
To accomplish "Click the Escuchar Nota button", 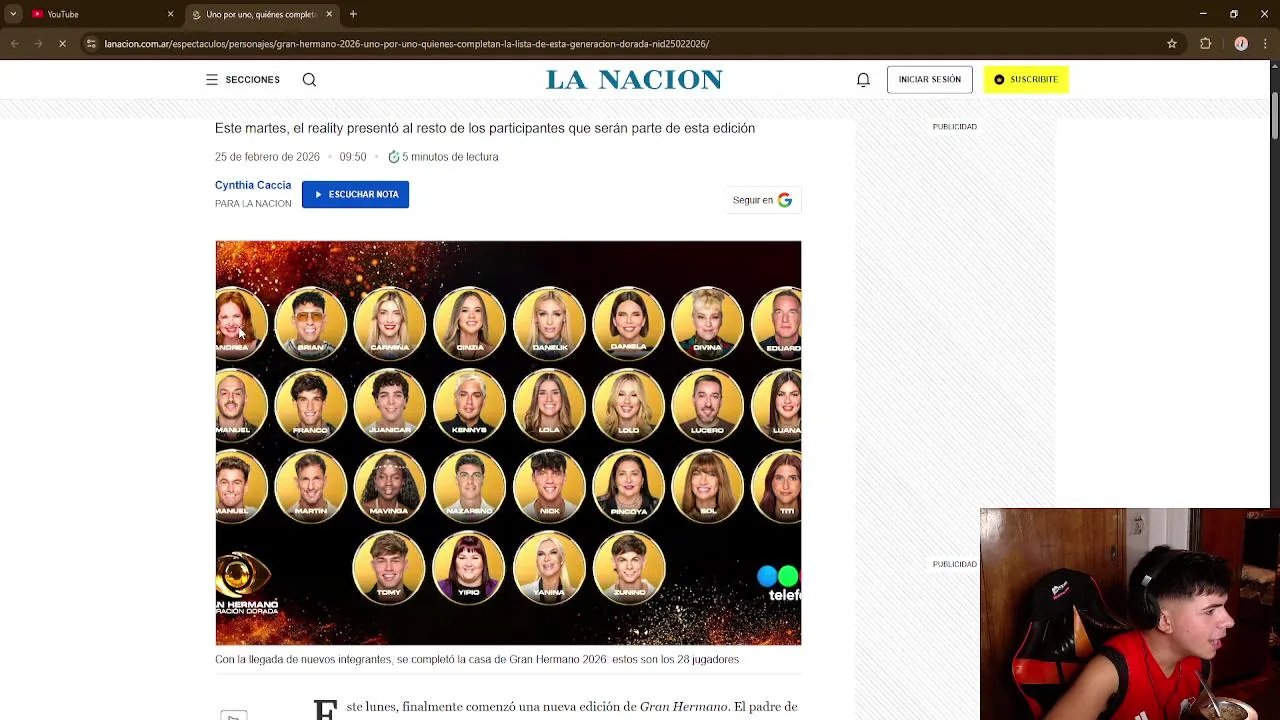I will [355, 194].
